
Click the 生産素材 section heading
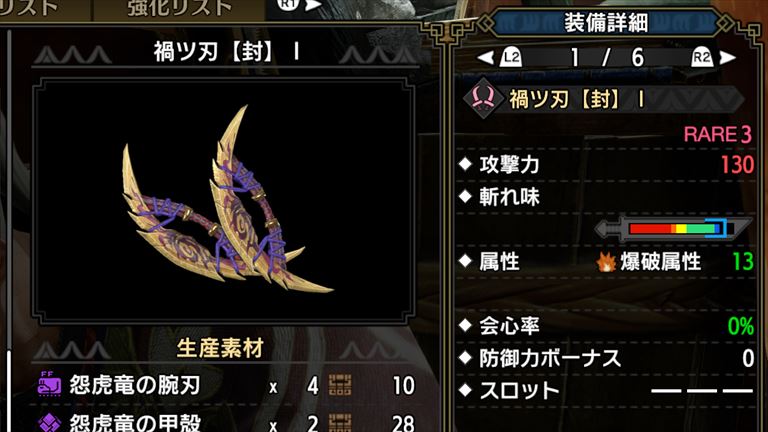(220, 348)
